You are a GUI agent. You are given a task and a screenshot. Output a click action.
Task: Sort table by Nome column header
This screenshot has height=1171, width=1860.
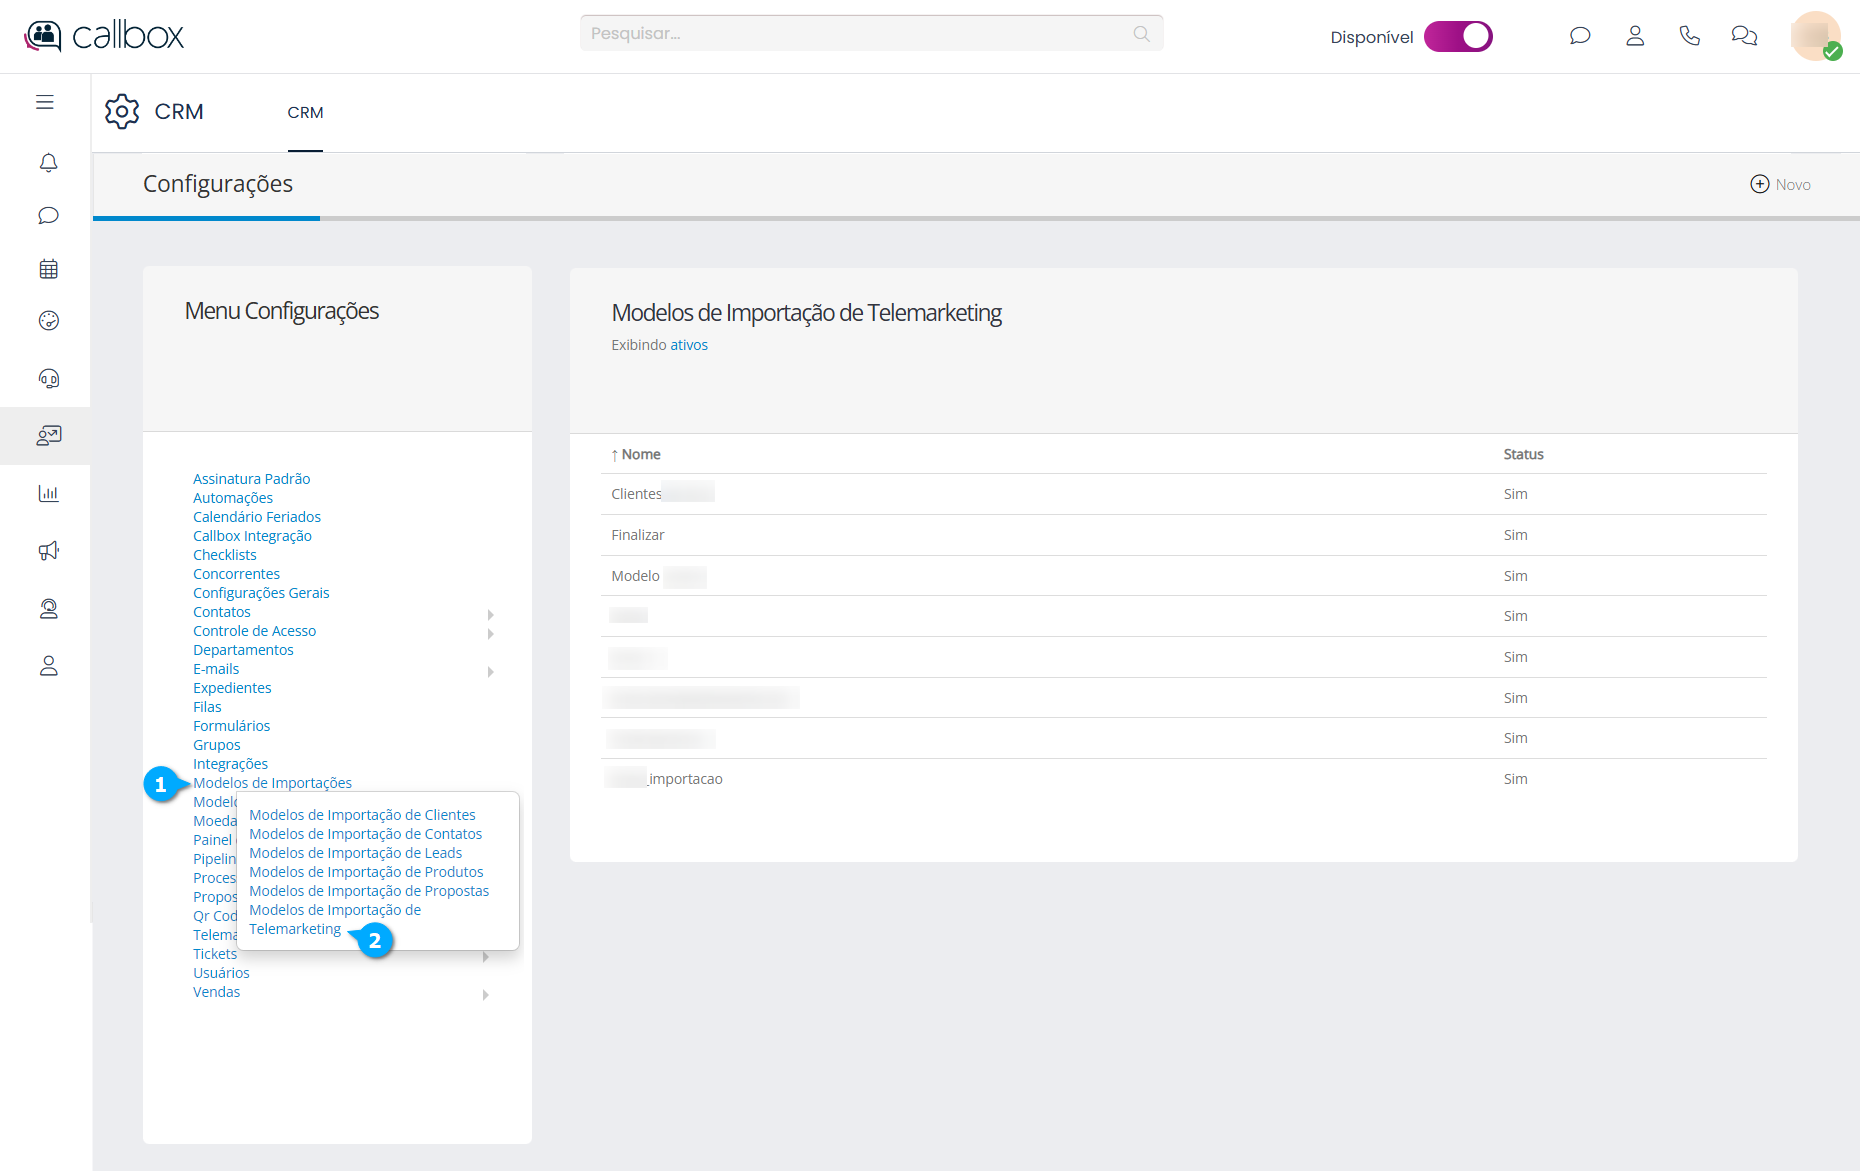click(x=640, y=455)
